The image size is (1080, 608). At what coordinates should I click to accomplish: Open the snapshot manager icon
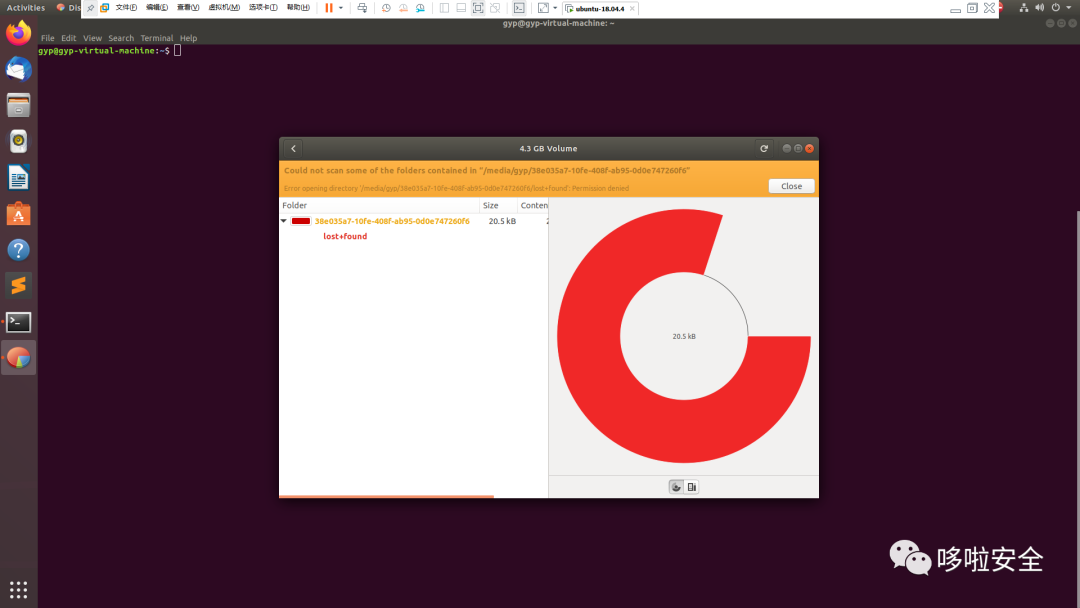pyautogui.click(x=420, y=8)
